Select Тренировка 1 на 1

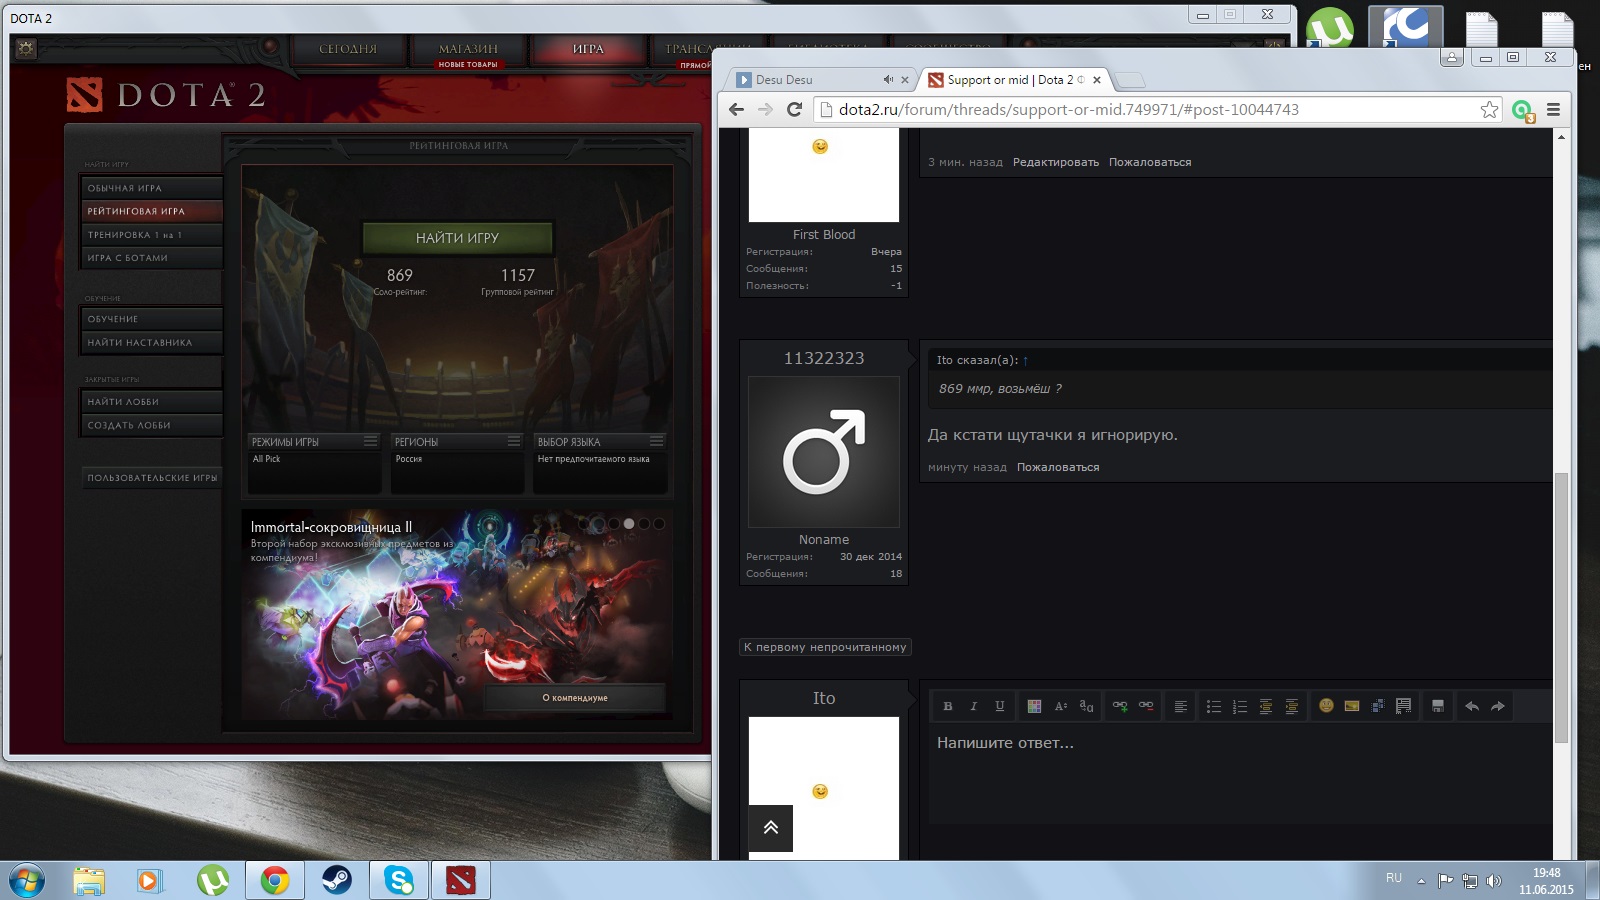click(x=151, y=235)
